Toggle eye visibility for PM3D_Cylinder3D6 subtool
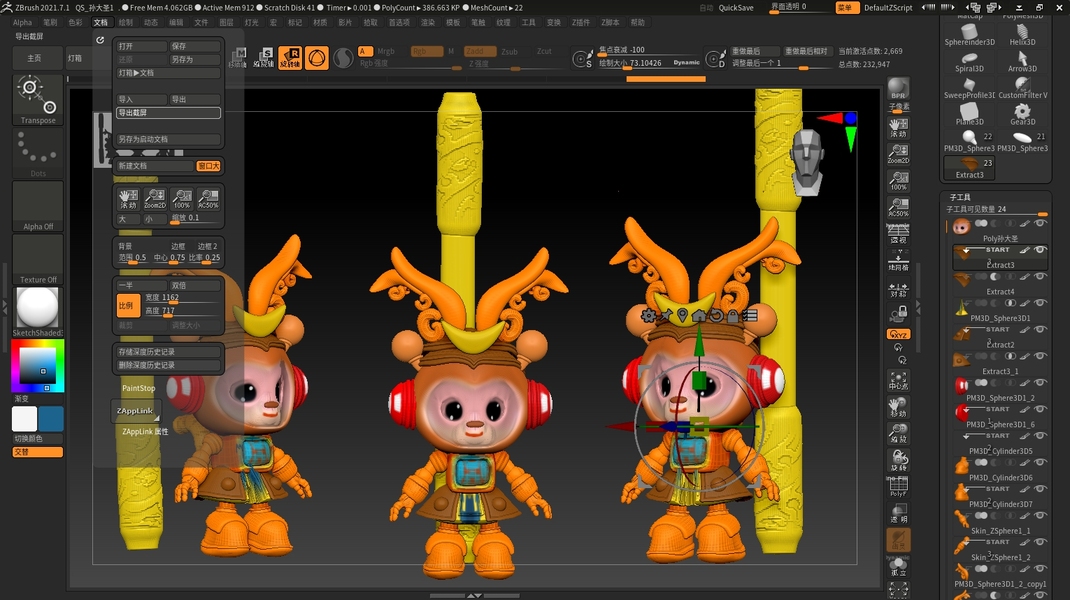 tap(1040, 463)
